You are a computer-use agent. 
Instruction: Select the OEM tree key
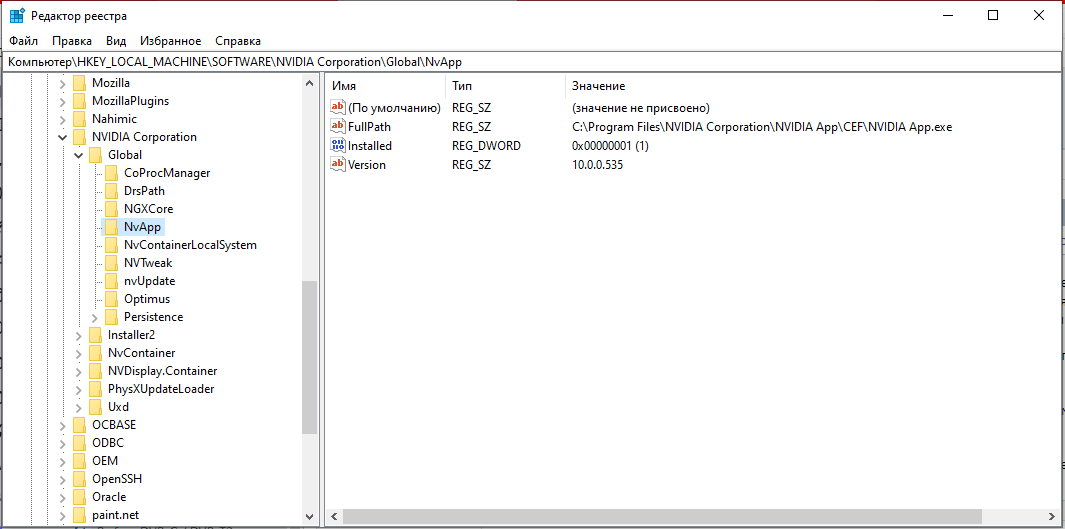click(x=105, y=461)
